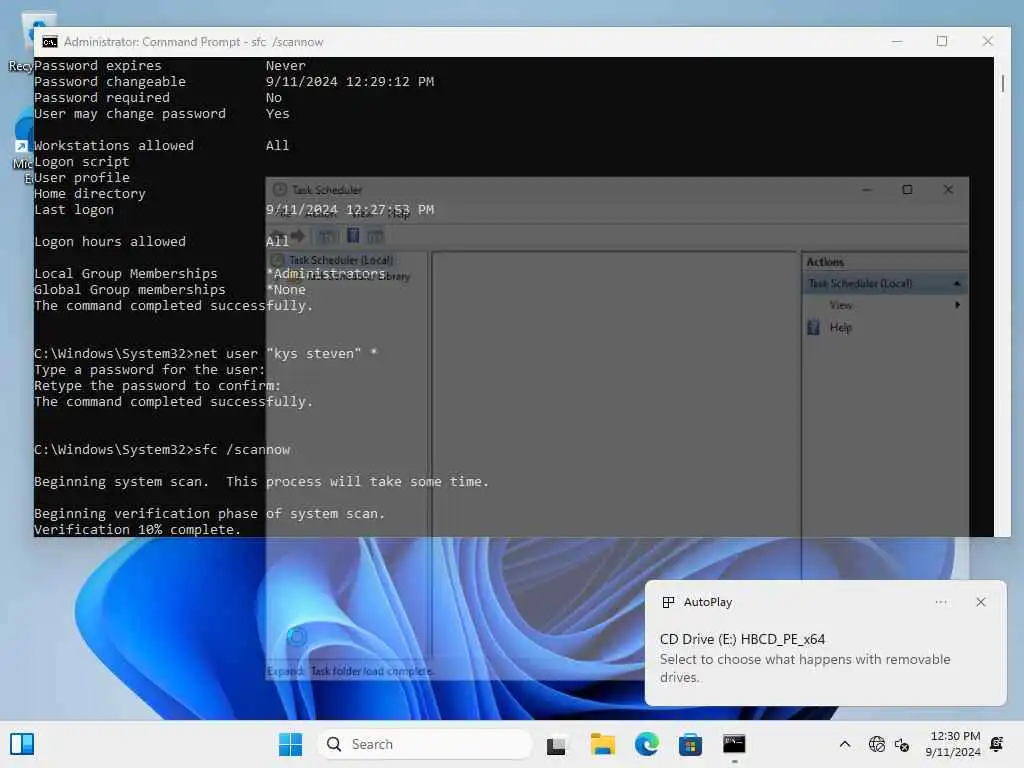
Task: Maximize the Task Scheduler window
Action: (907, 189)
